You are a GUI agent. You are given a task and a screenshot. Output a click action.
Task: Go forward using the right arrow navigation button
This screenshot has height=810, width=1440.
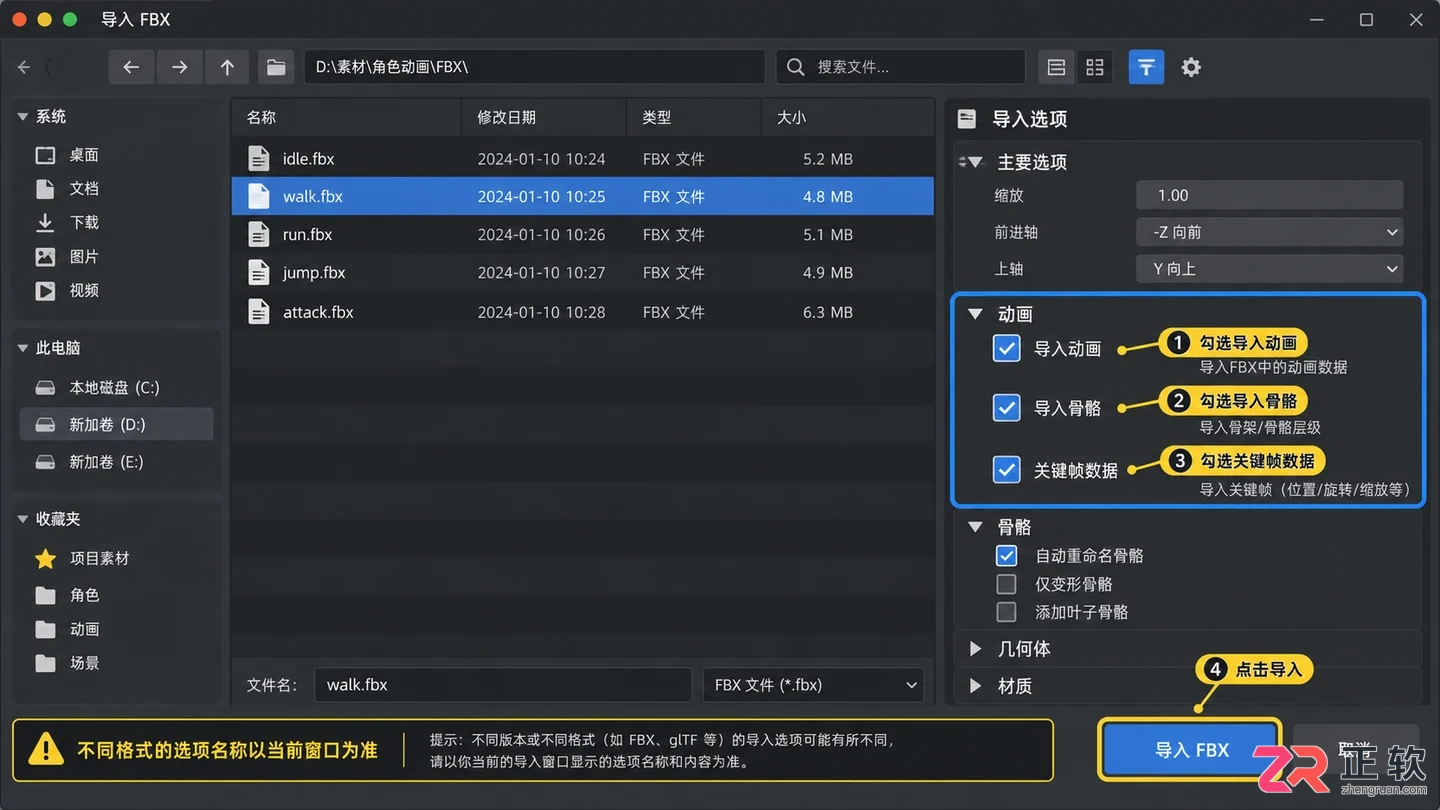(x=179, y=67)
